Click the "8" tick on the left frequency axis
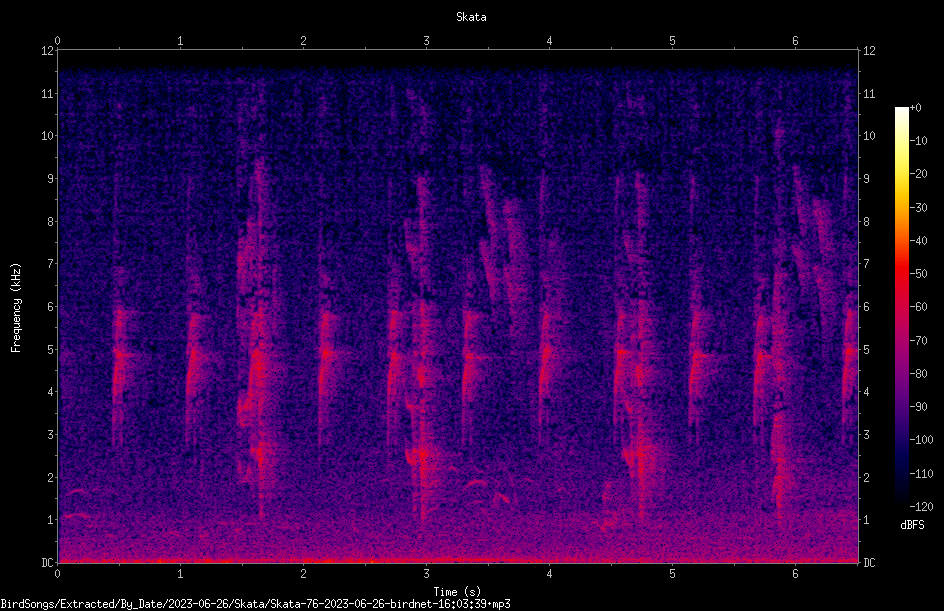944x611 pixels. click(50, 222)
